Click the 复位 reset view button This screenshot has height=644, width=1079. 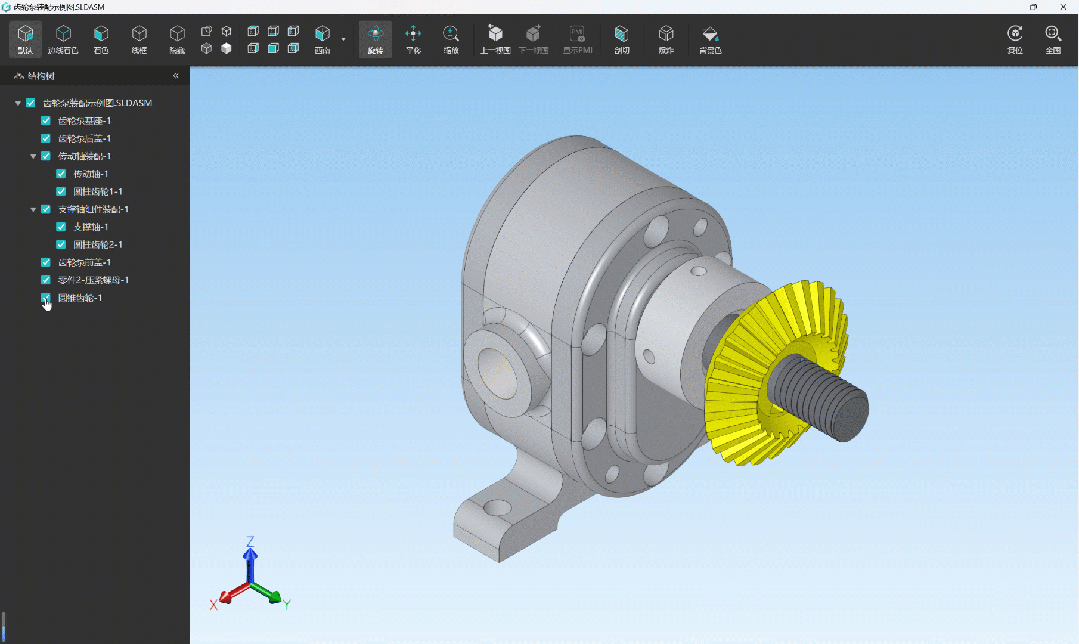coord(1015,38)
